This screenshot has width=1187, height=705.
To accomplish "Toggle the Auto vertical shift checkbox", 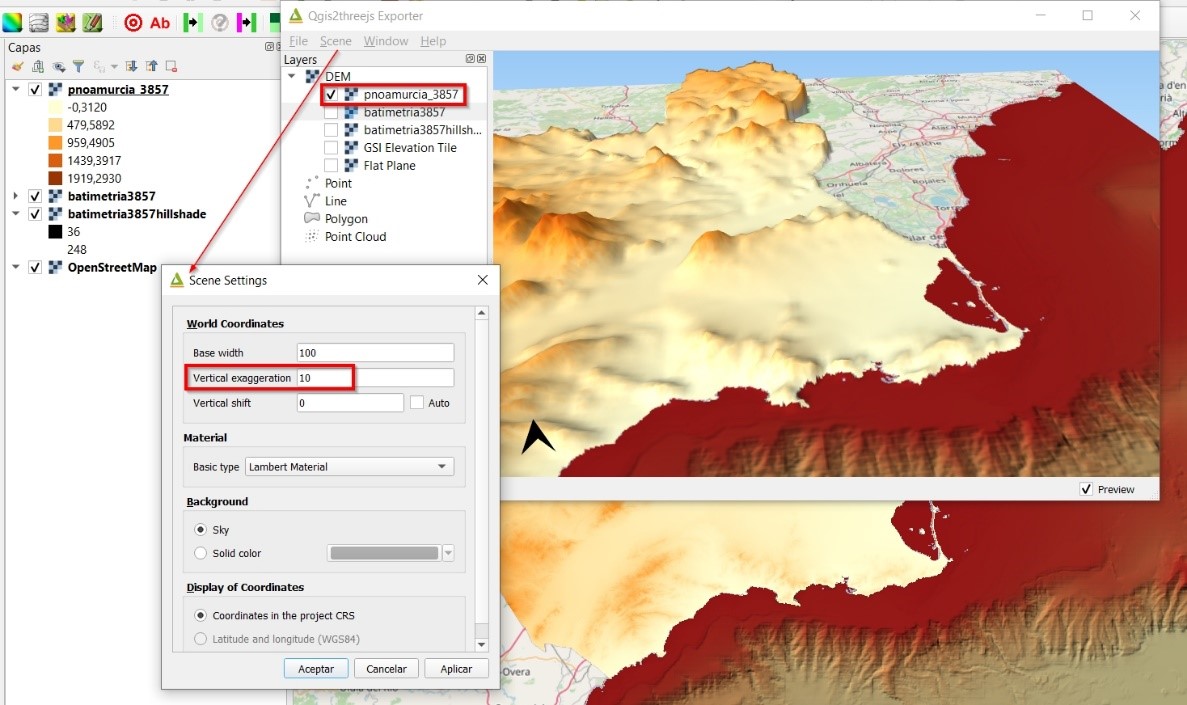I will (x=417, y=403).
